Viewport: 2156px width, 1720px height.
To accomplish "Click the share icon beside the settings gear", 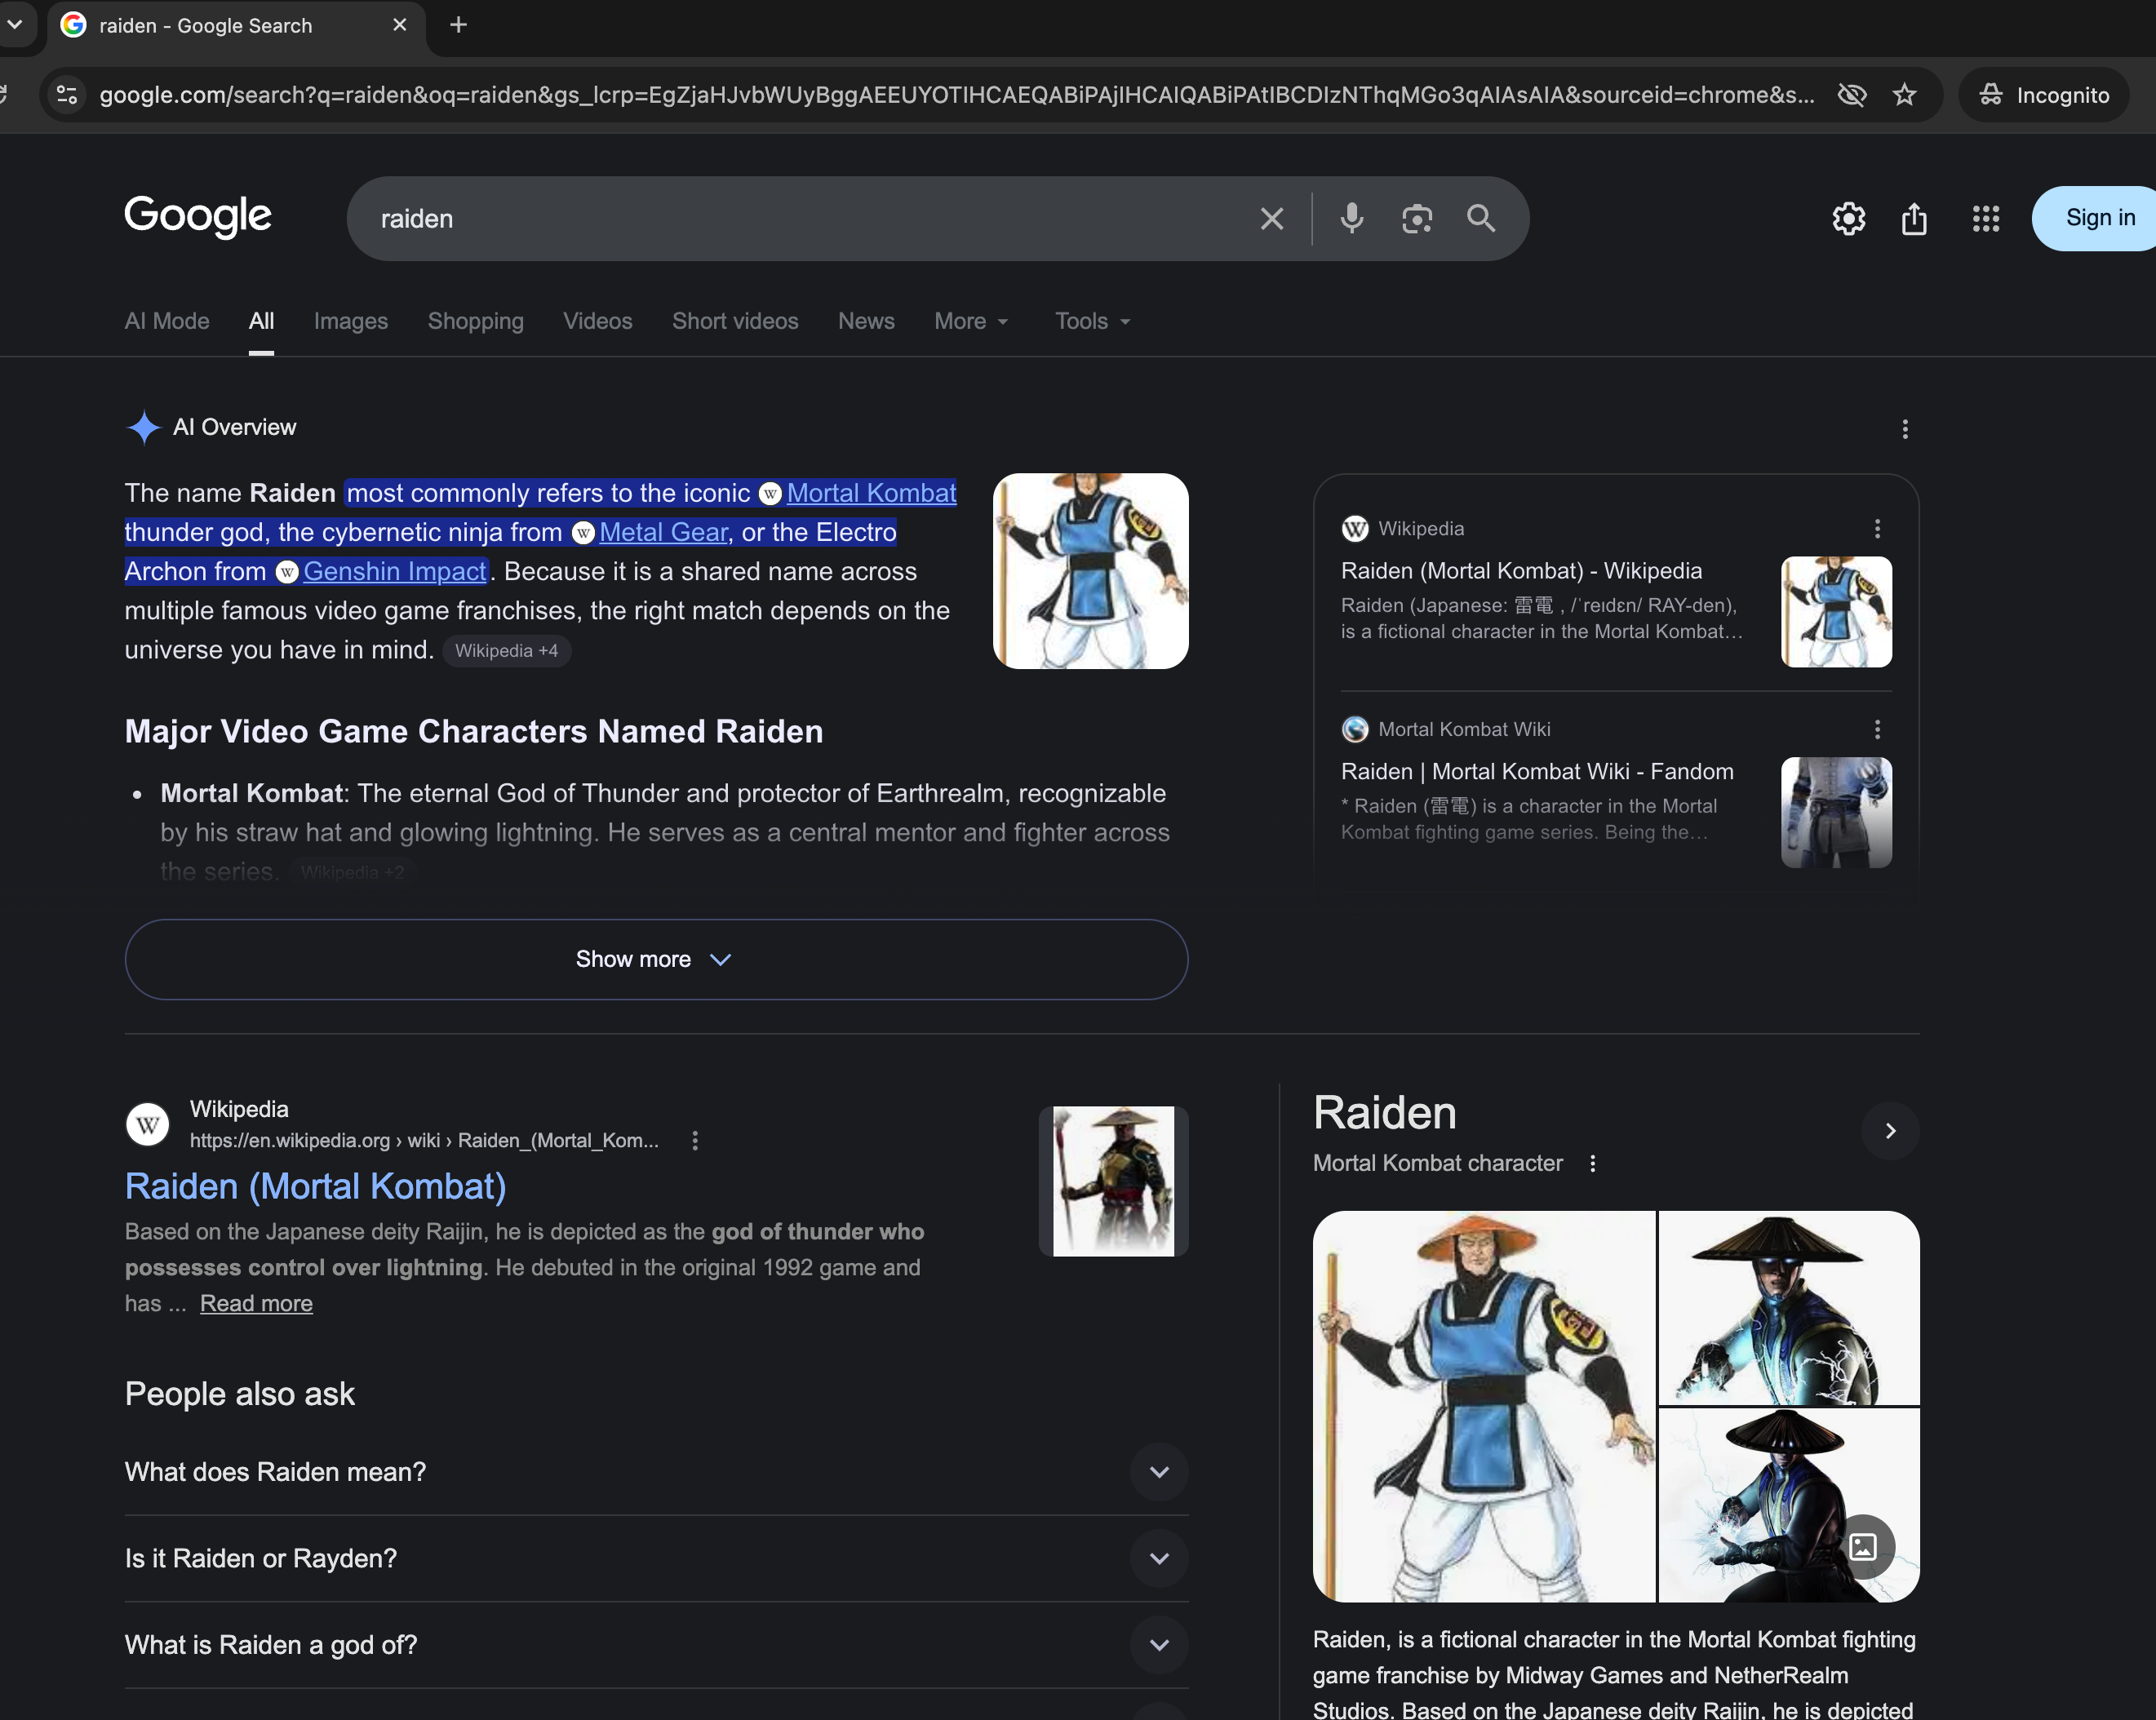I will [x=1914, y=218].
